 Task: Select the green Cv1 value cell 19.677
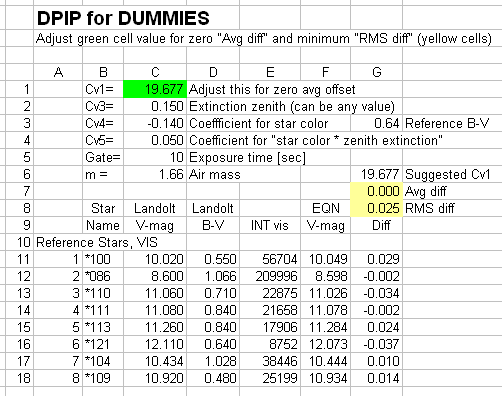[155, 89]
